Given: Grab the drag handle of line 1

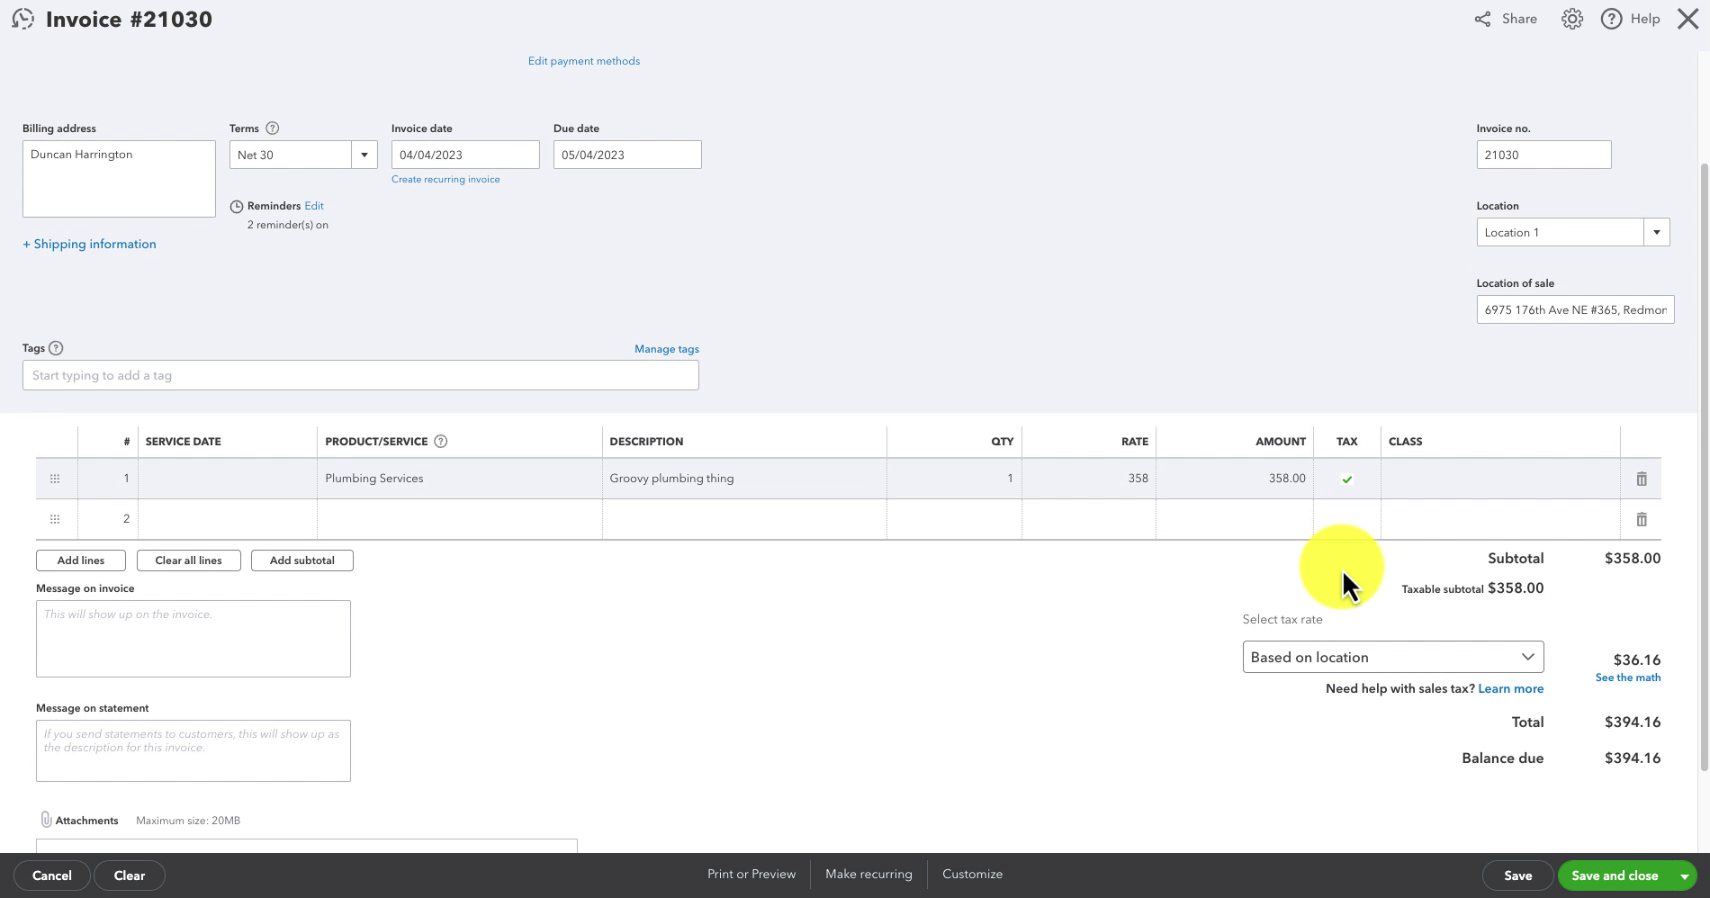Looking at the screenshot, I should (55, 479).
